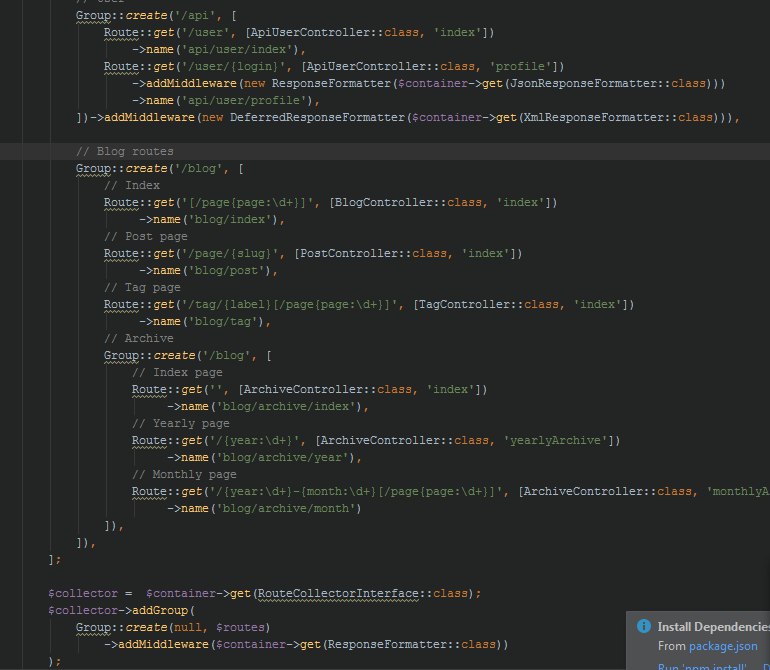Click the '/page/{slug}' route pattern
This screenshot has height=670, width=770.
tap(230, 253)
